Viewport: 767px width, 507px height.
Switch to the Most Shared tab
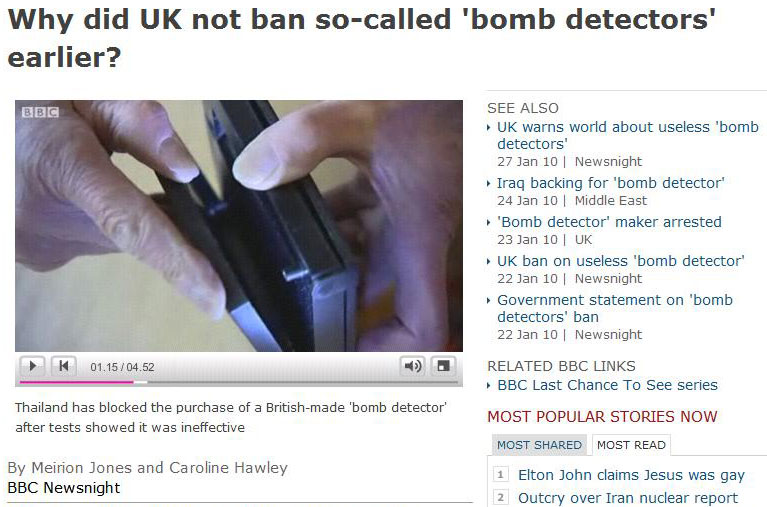(x=539, y=445)
